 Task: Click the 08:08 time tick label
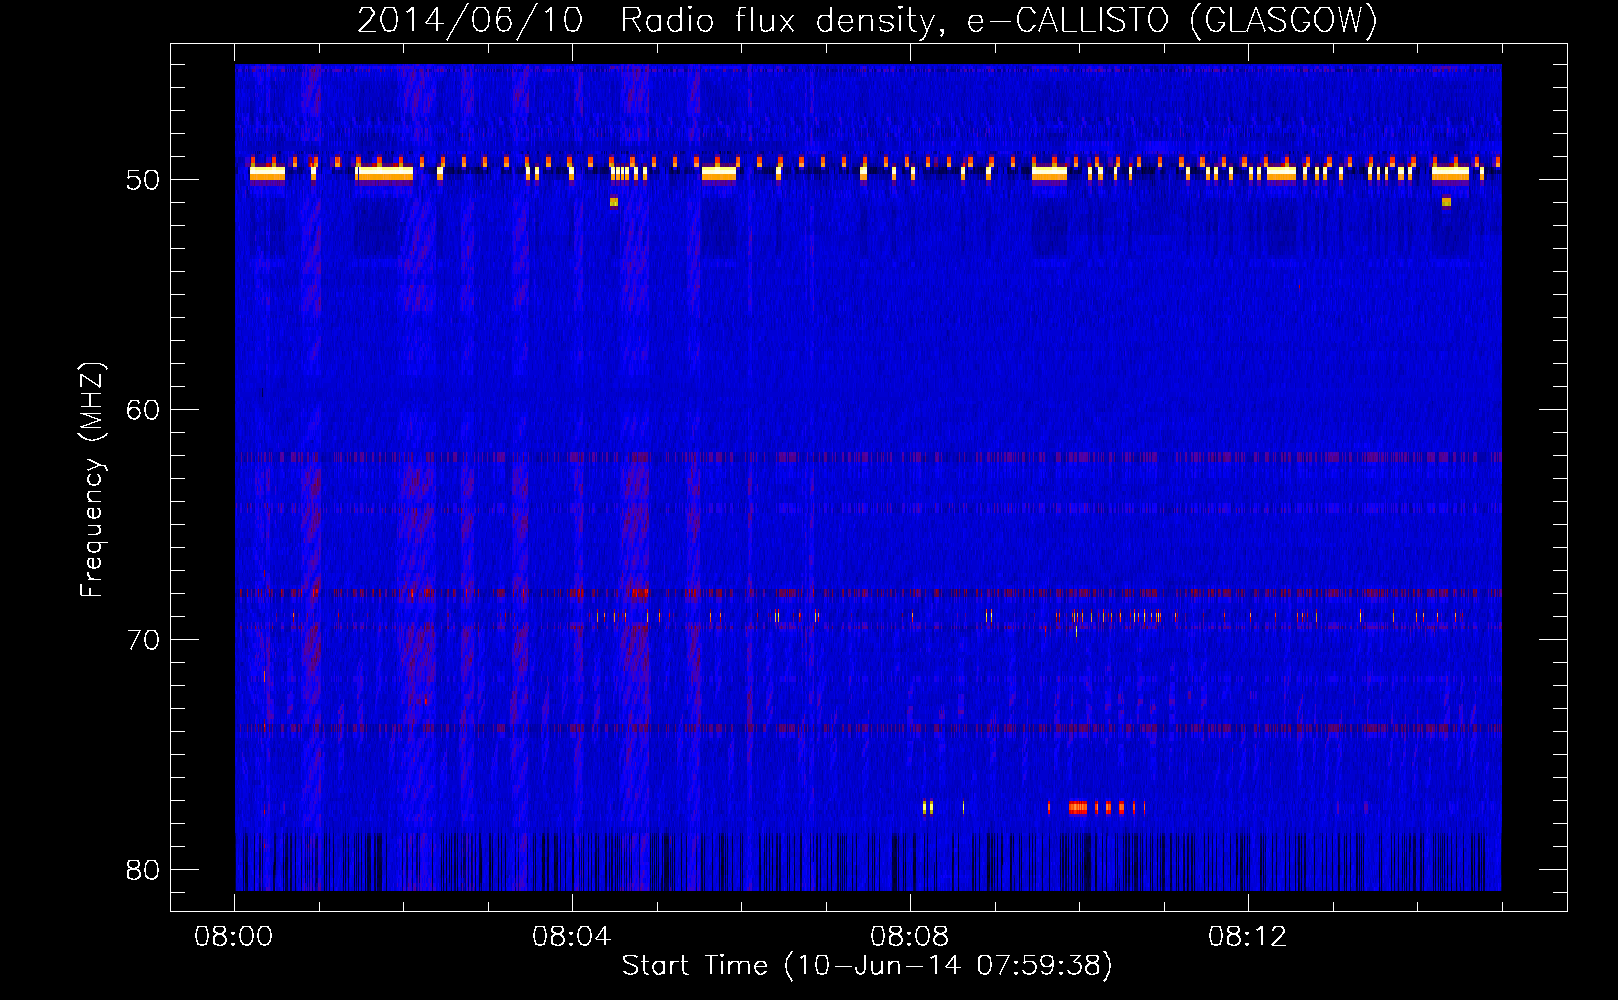click(910, 937)
